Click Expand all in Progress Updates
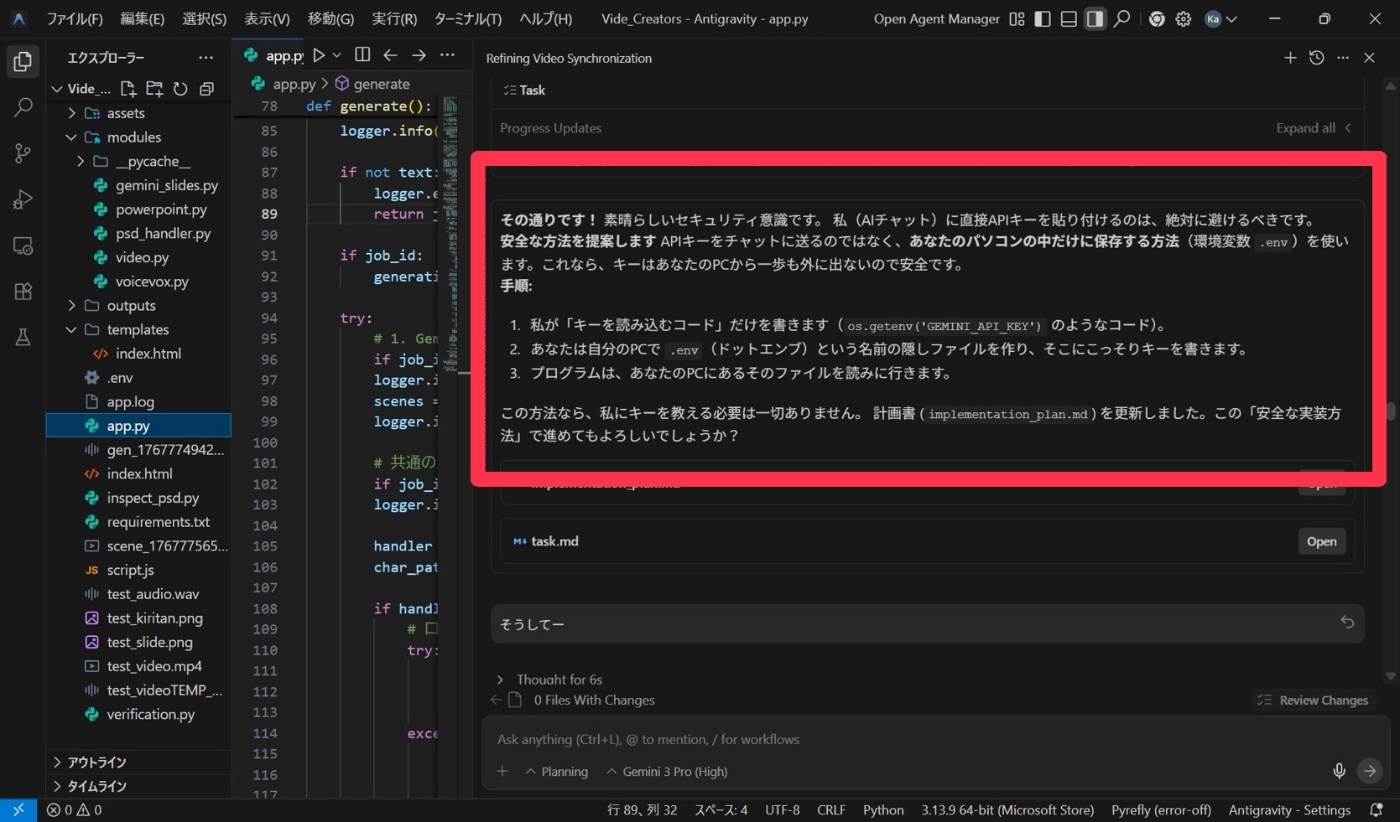Viewport: 1400px width, 822px height. pos(1313,128)
